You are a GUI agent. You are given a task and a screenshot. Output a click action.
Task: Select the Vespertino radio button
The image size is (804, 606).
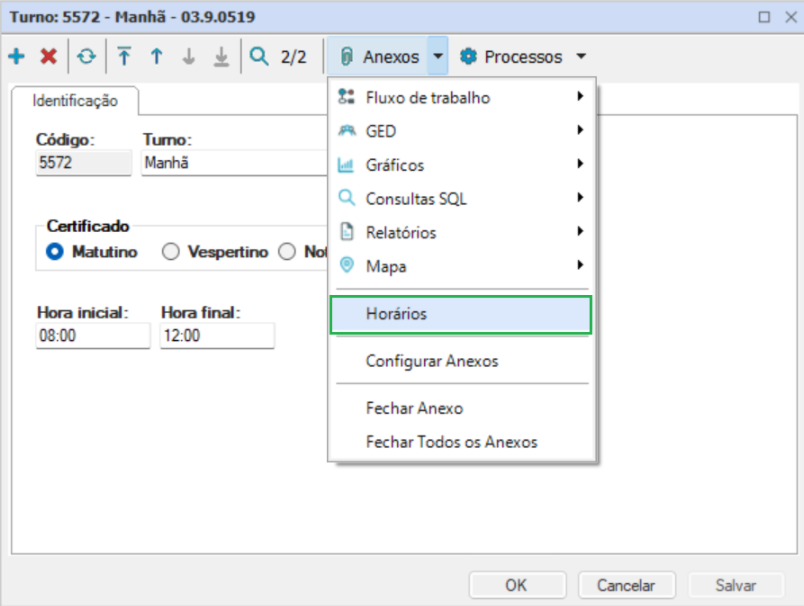tap(171, 252)
